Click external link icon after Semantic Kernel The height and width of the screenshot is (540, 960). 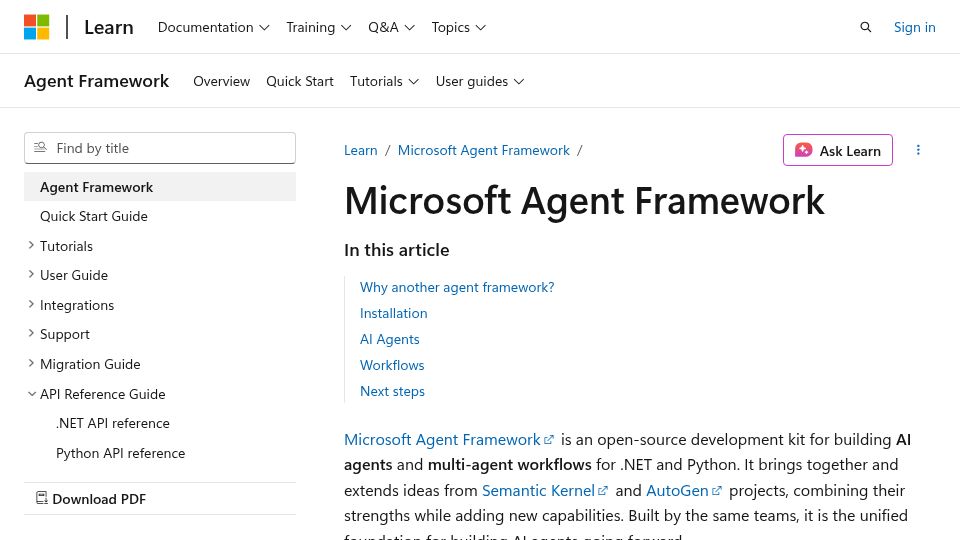pos(602,491)
